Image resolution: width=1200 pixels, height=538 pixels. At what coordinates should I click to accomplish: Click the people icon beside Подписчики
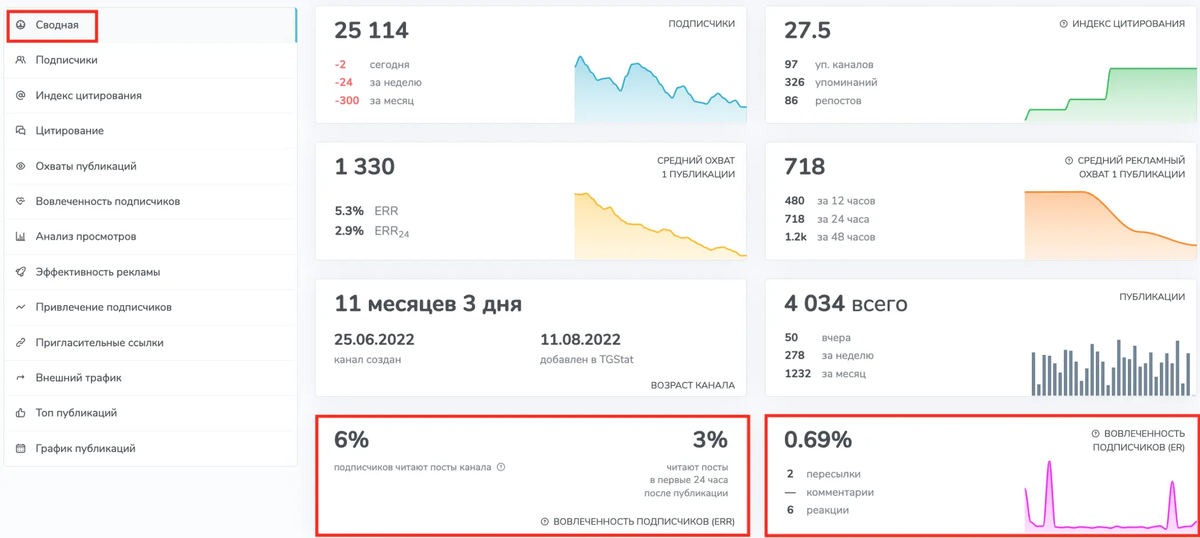tap(20, 60)
